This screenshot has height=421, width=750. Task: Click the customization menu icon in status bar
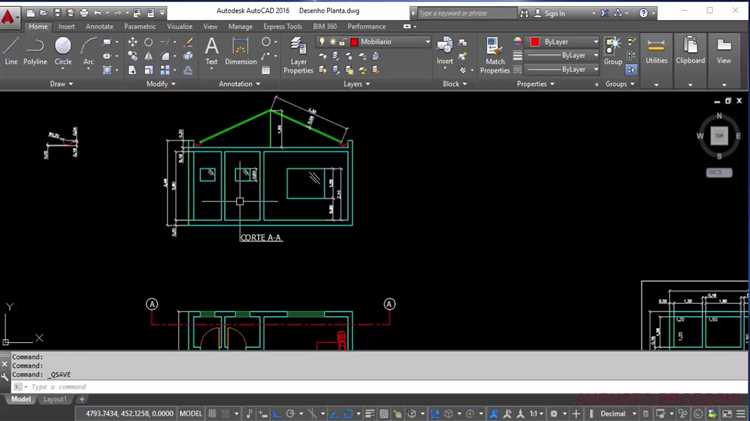[740, 414]
